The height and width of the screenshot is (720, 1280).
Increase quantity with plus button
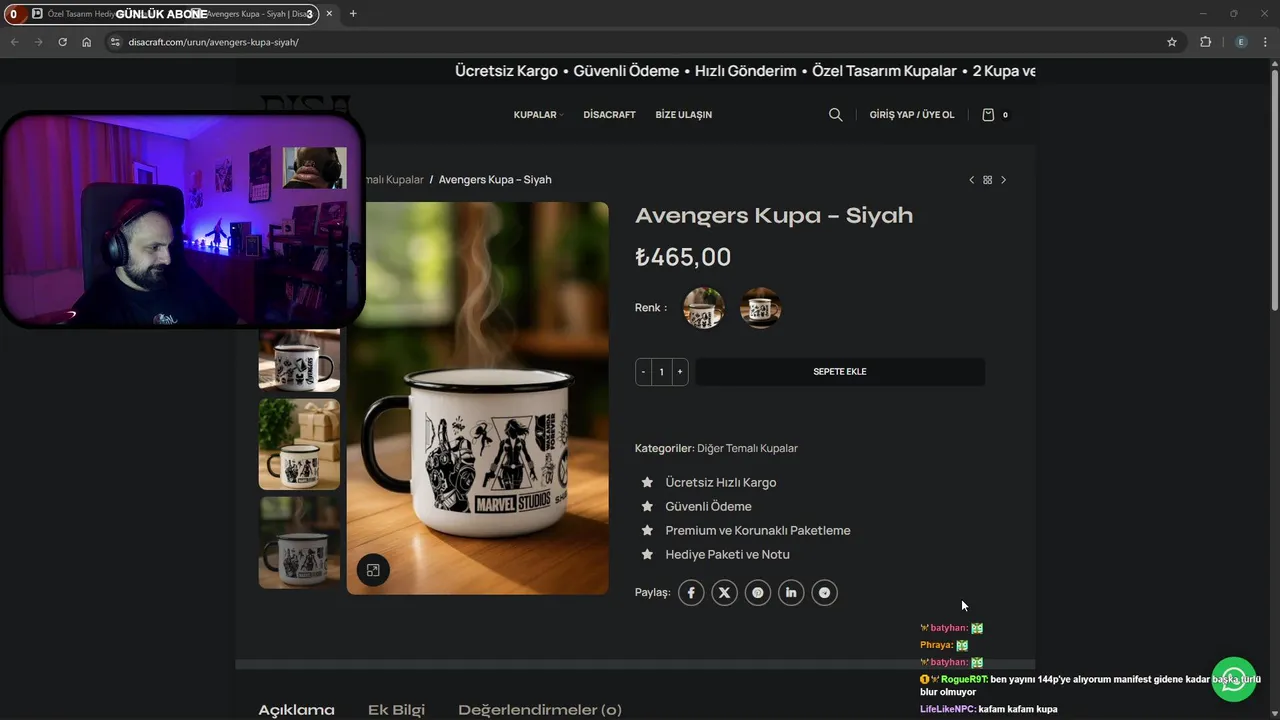point(680,372)
